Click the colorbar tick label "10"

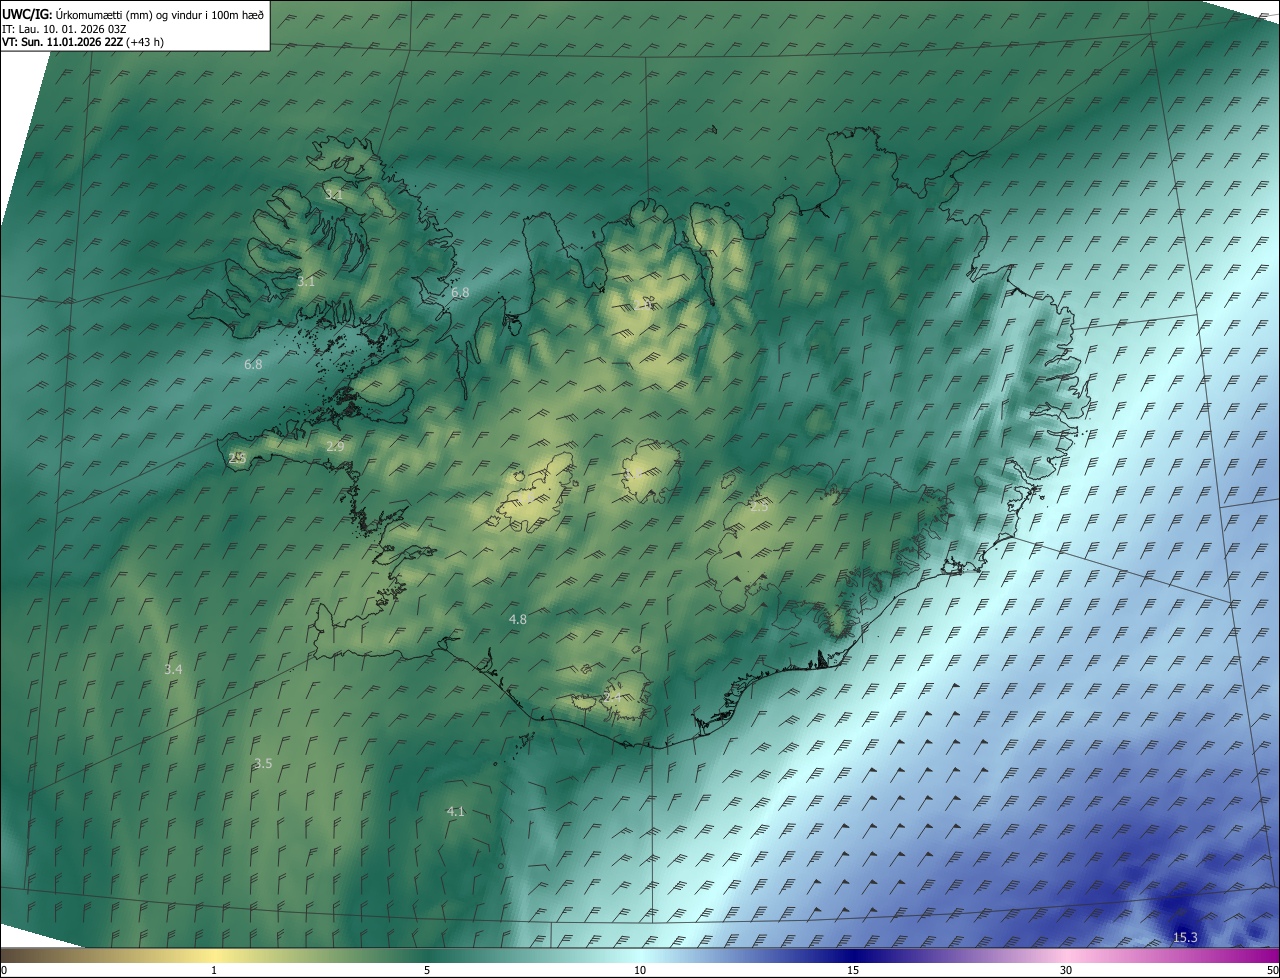point(640,970)
